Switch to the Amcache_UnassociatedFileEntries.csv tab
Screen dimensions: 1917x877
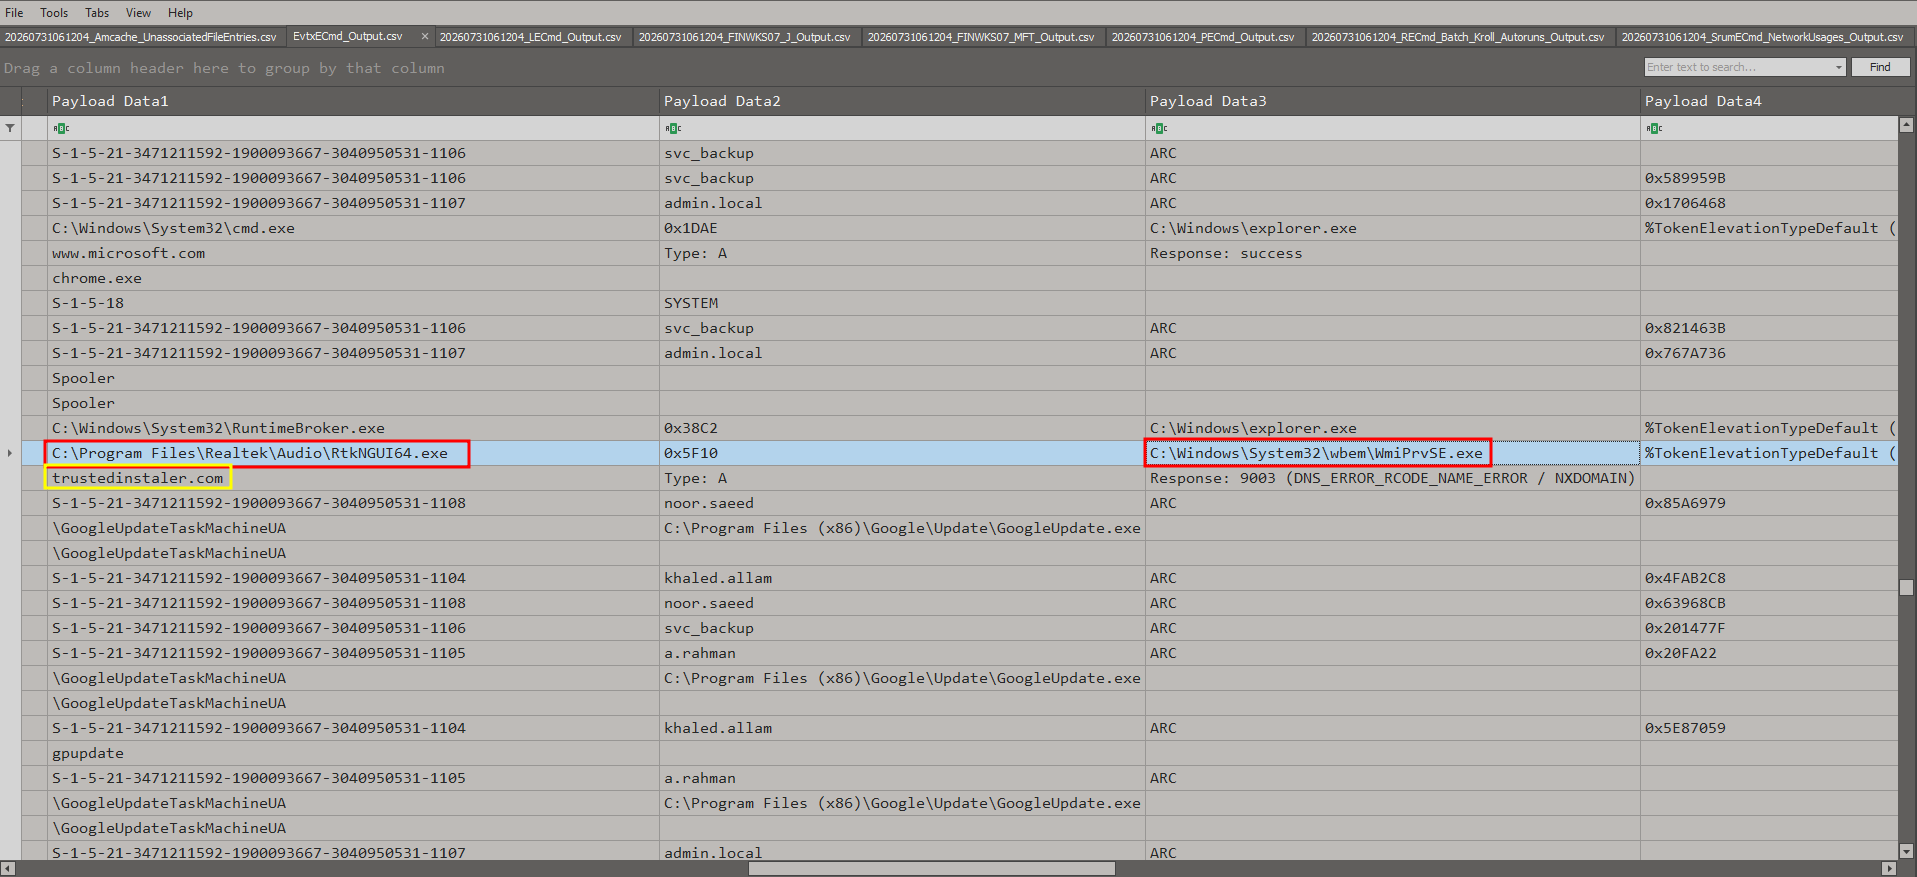(x=141, y=37)
